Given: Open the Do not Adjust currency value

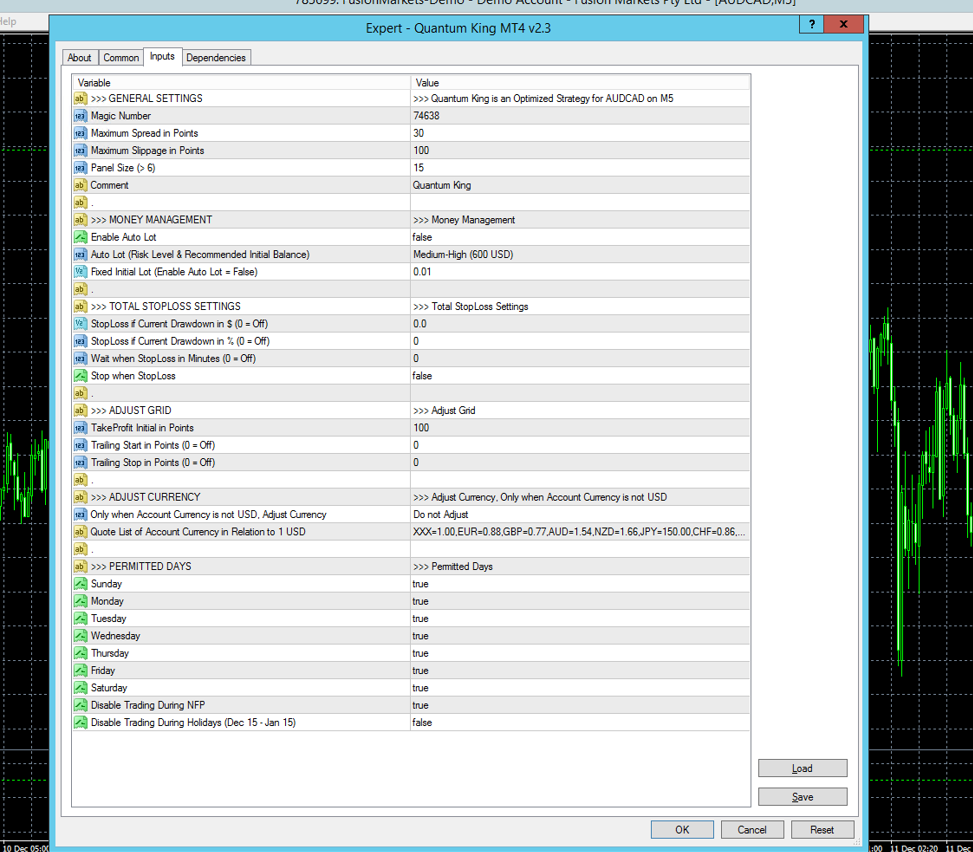Looking at the screenshot, I should point(441,514).
